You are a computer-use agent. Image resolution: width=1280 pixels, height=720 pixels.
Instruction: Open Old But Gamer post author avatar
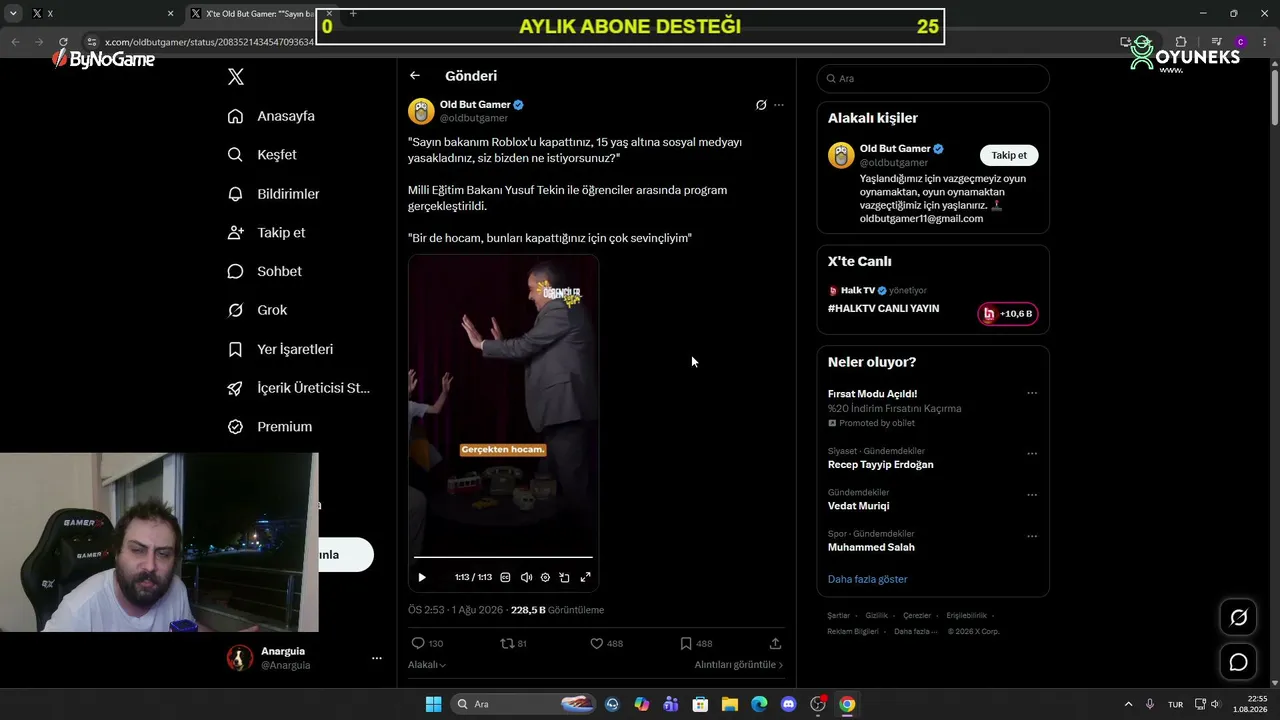[421, 111]
